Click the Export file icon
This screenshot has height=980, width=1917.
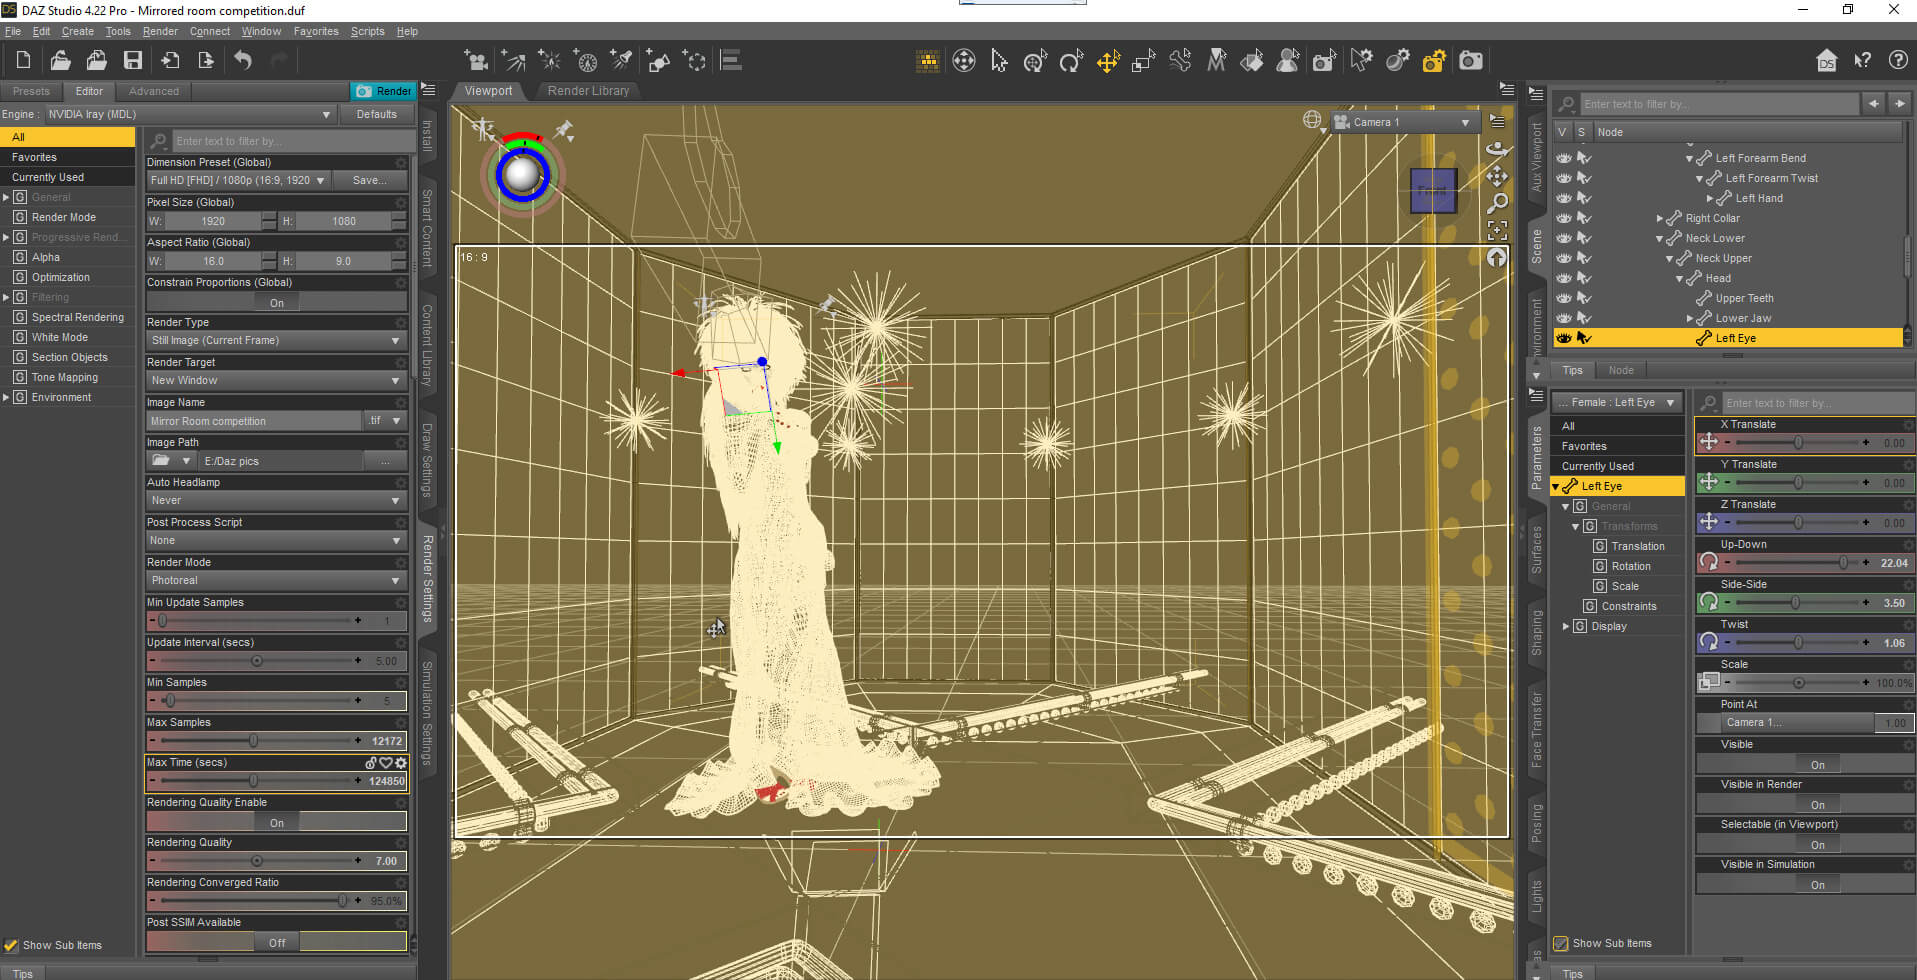[x=206, y=60]
